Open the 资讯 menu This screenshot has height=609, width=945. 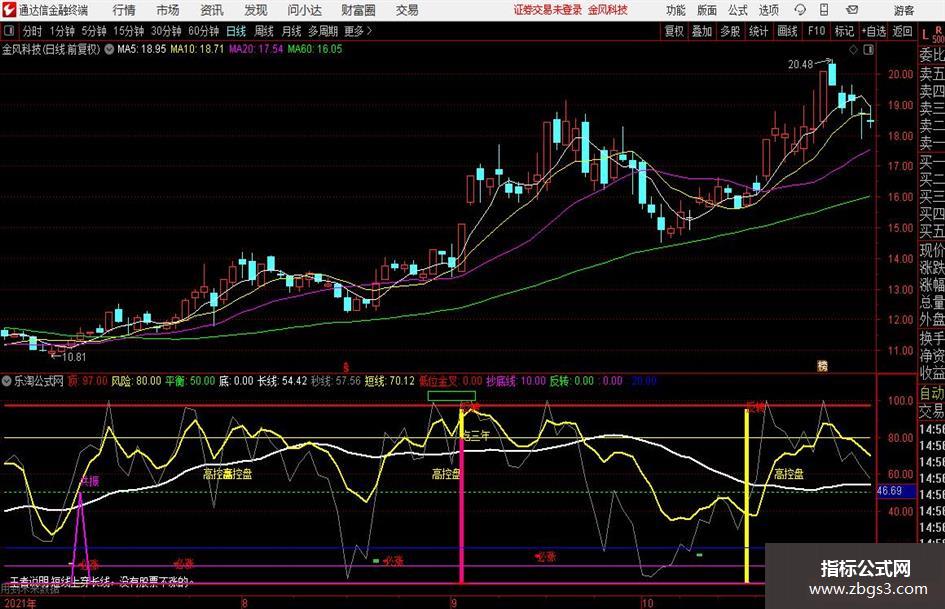coord(212,10)
